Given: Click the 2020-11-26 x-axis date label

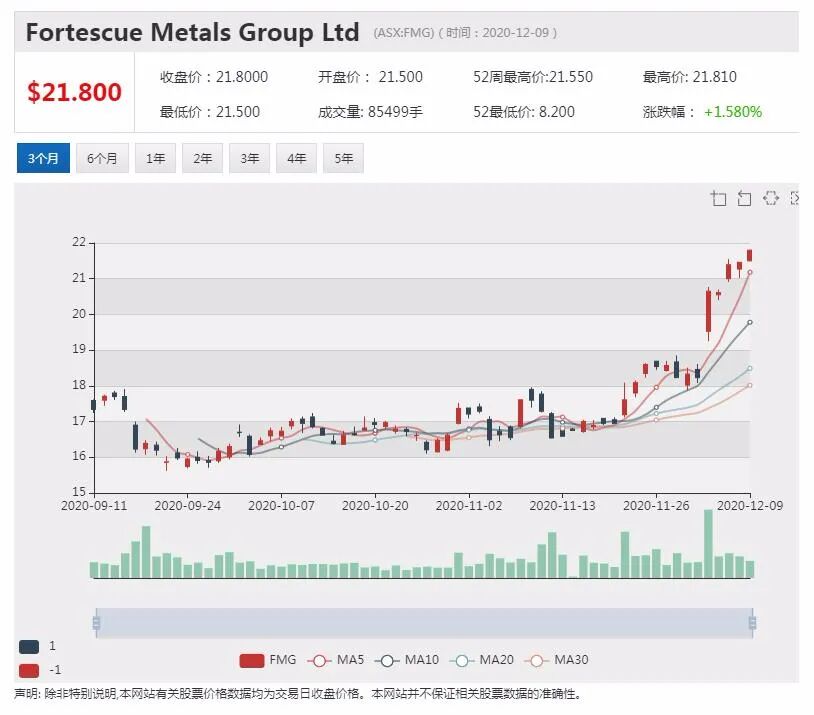Looking at the screenshot, I should (656, 506).
